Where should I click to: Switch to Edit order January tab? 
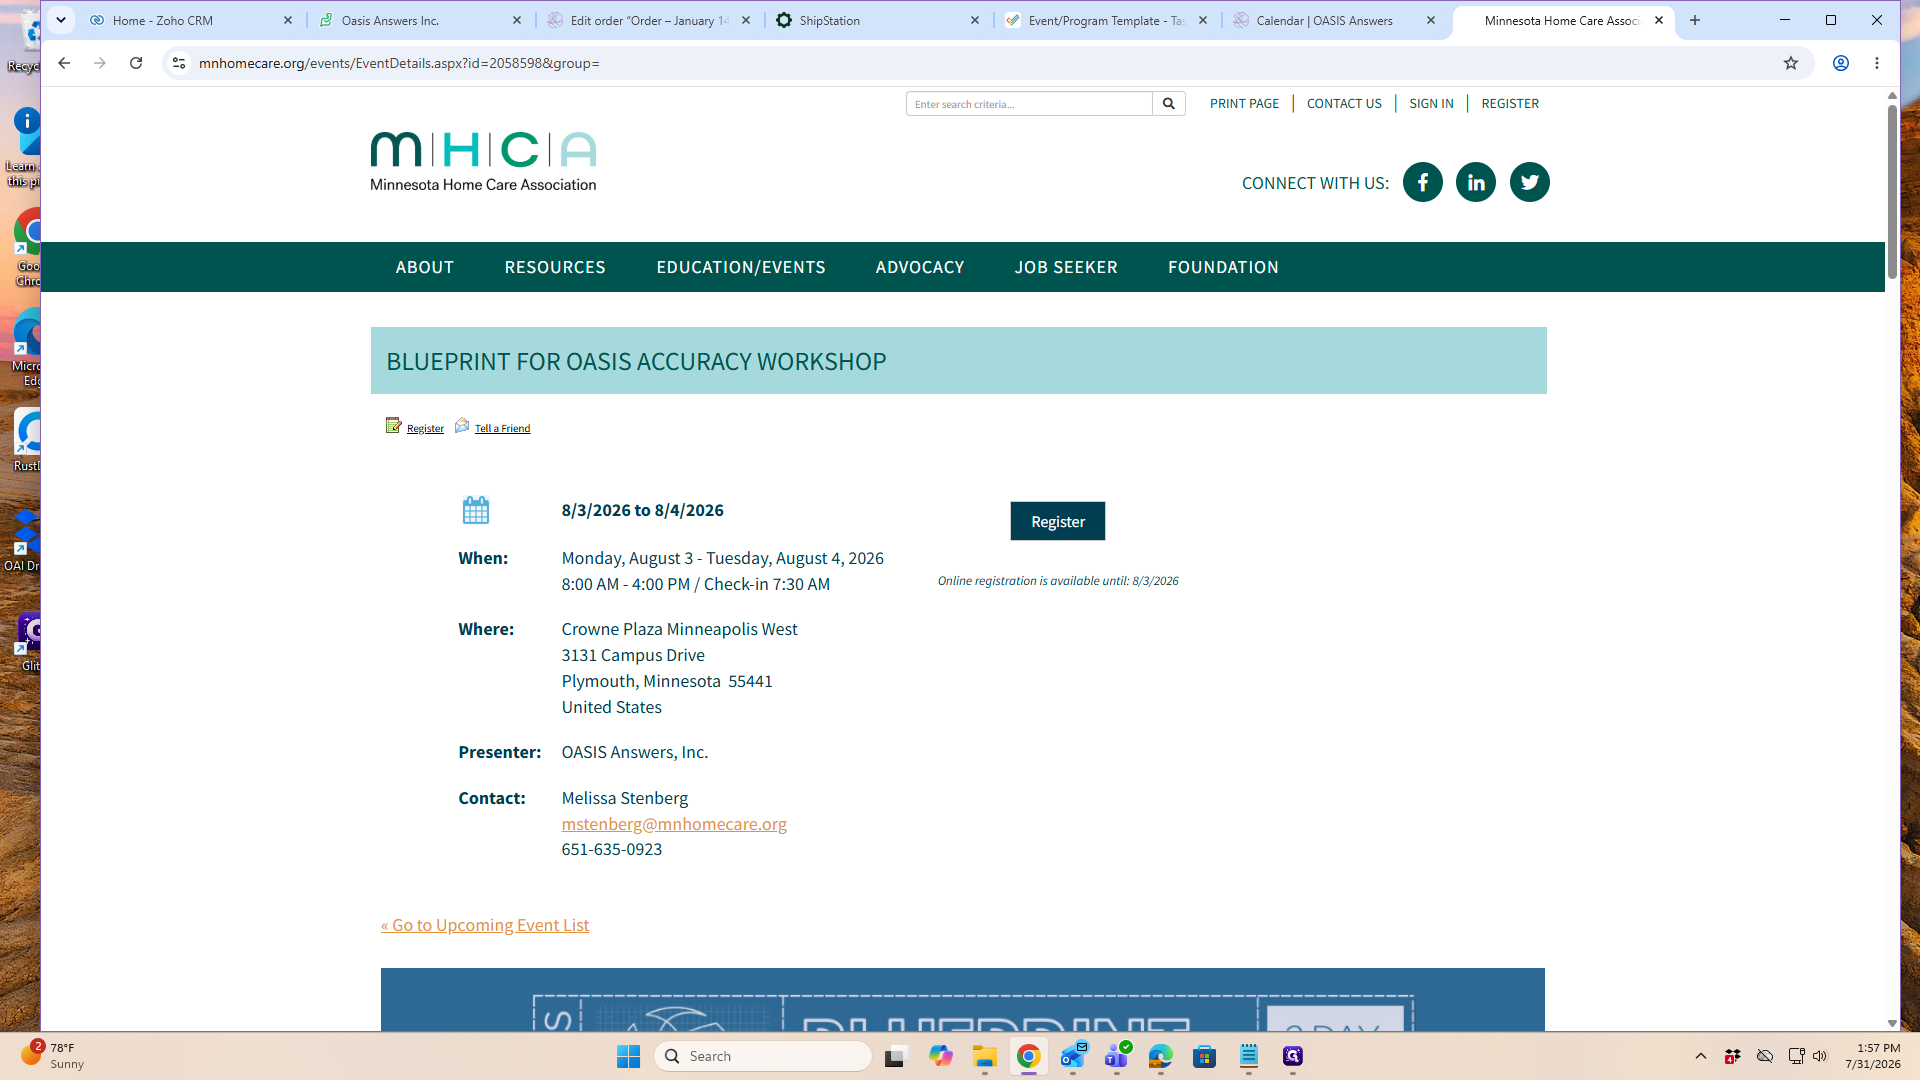[x=649, y=20]
